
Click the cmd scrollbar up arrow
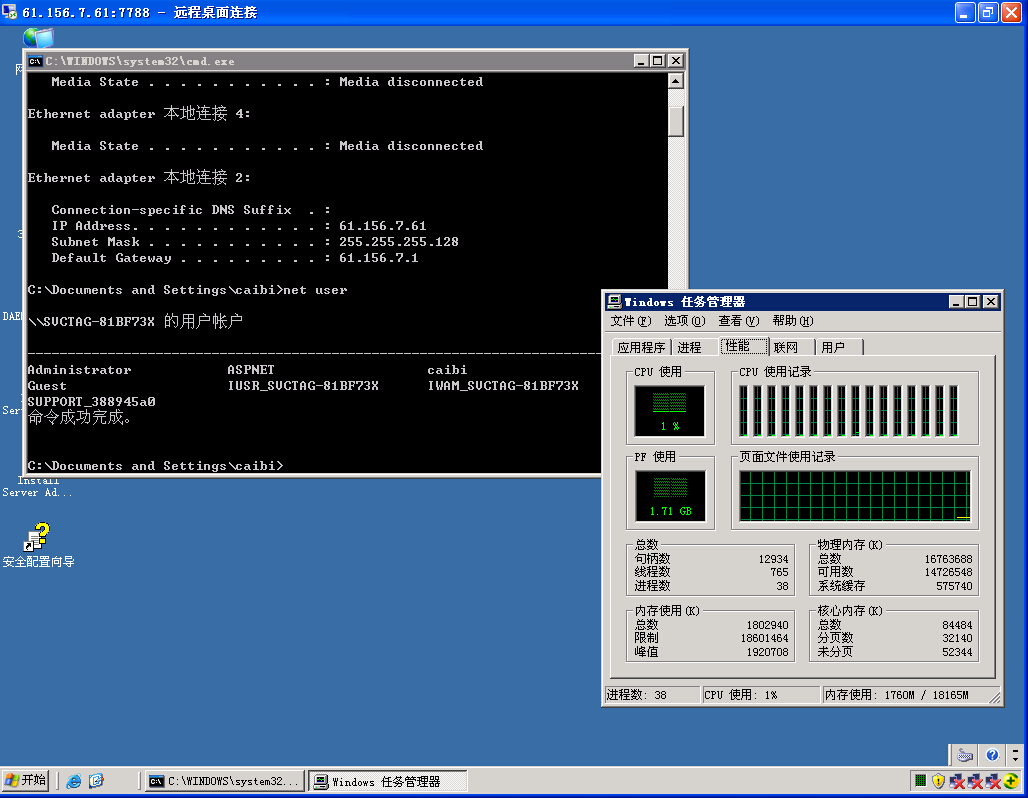coord(675,81)
